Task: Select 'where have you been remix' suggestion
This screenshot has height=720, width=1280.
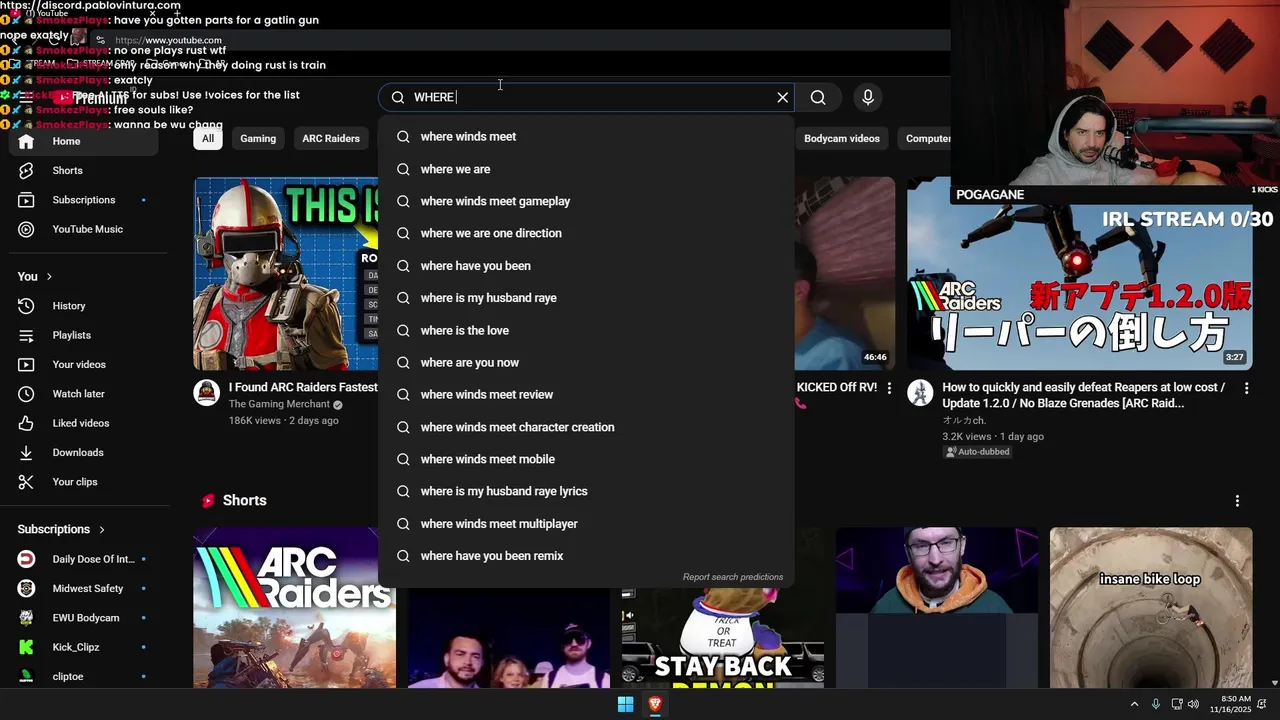Action: [x=586, y=556]
